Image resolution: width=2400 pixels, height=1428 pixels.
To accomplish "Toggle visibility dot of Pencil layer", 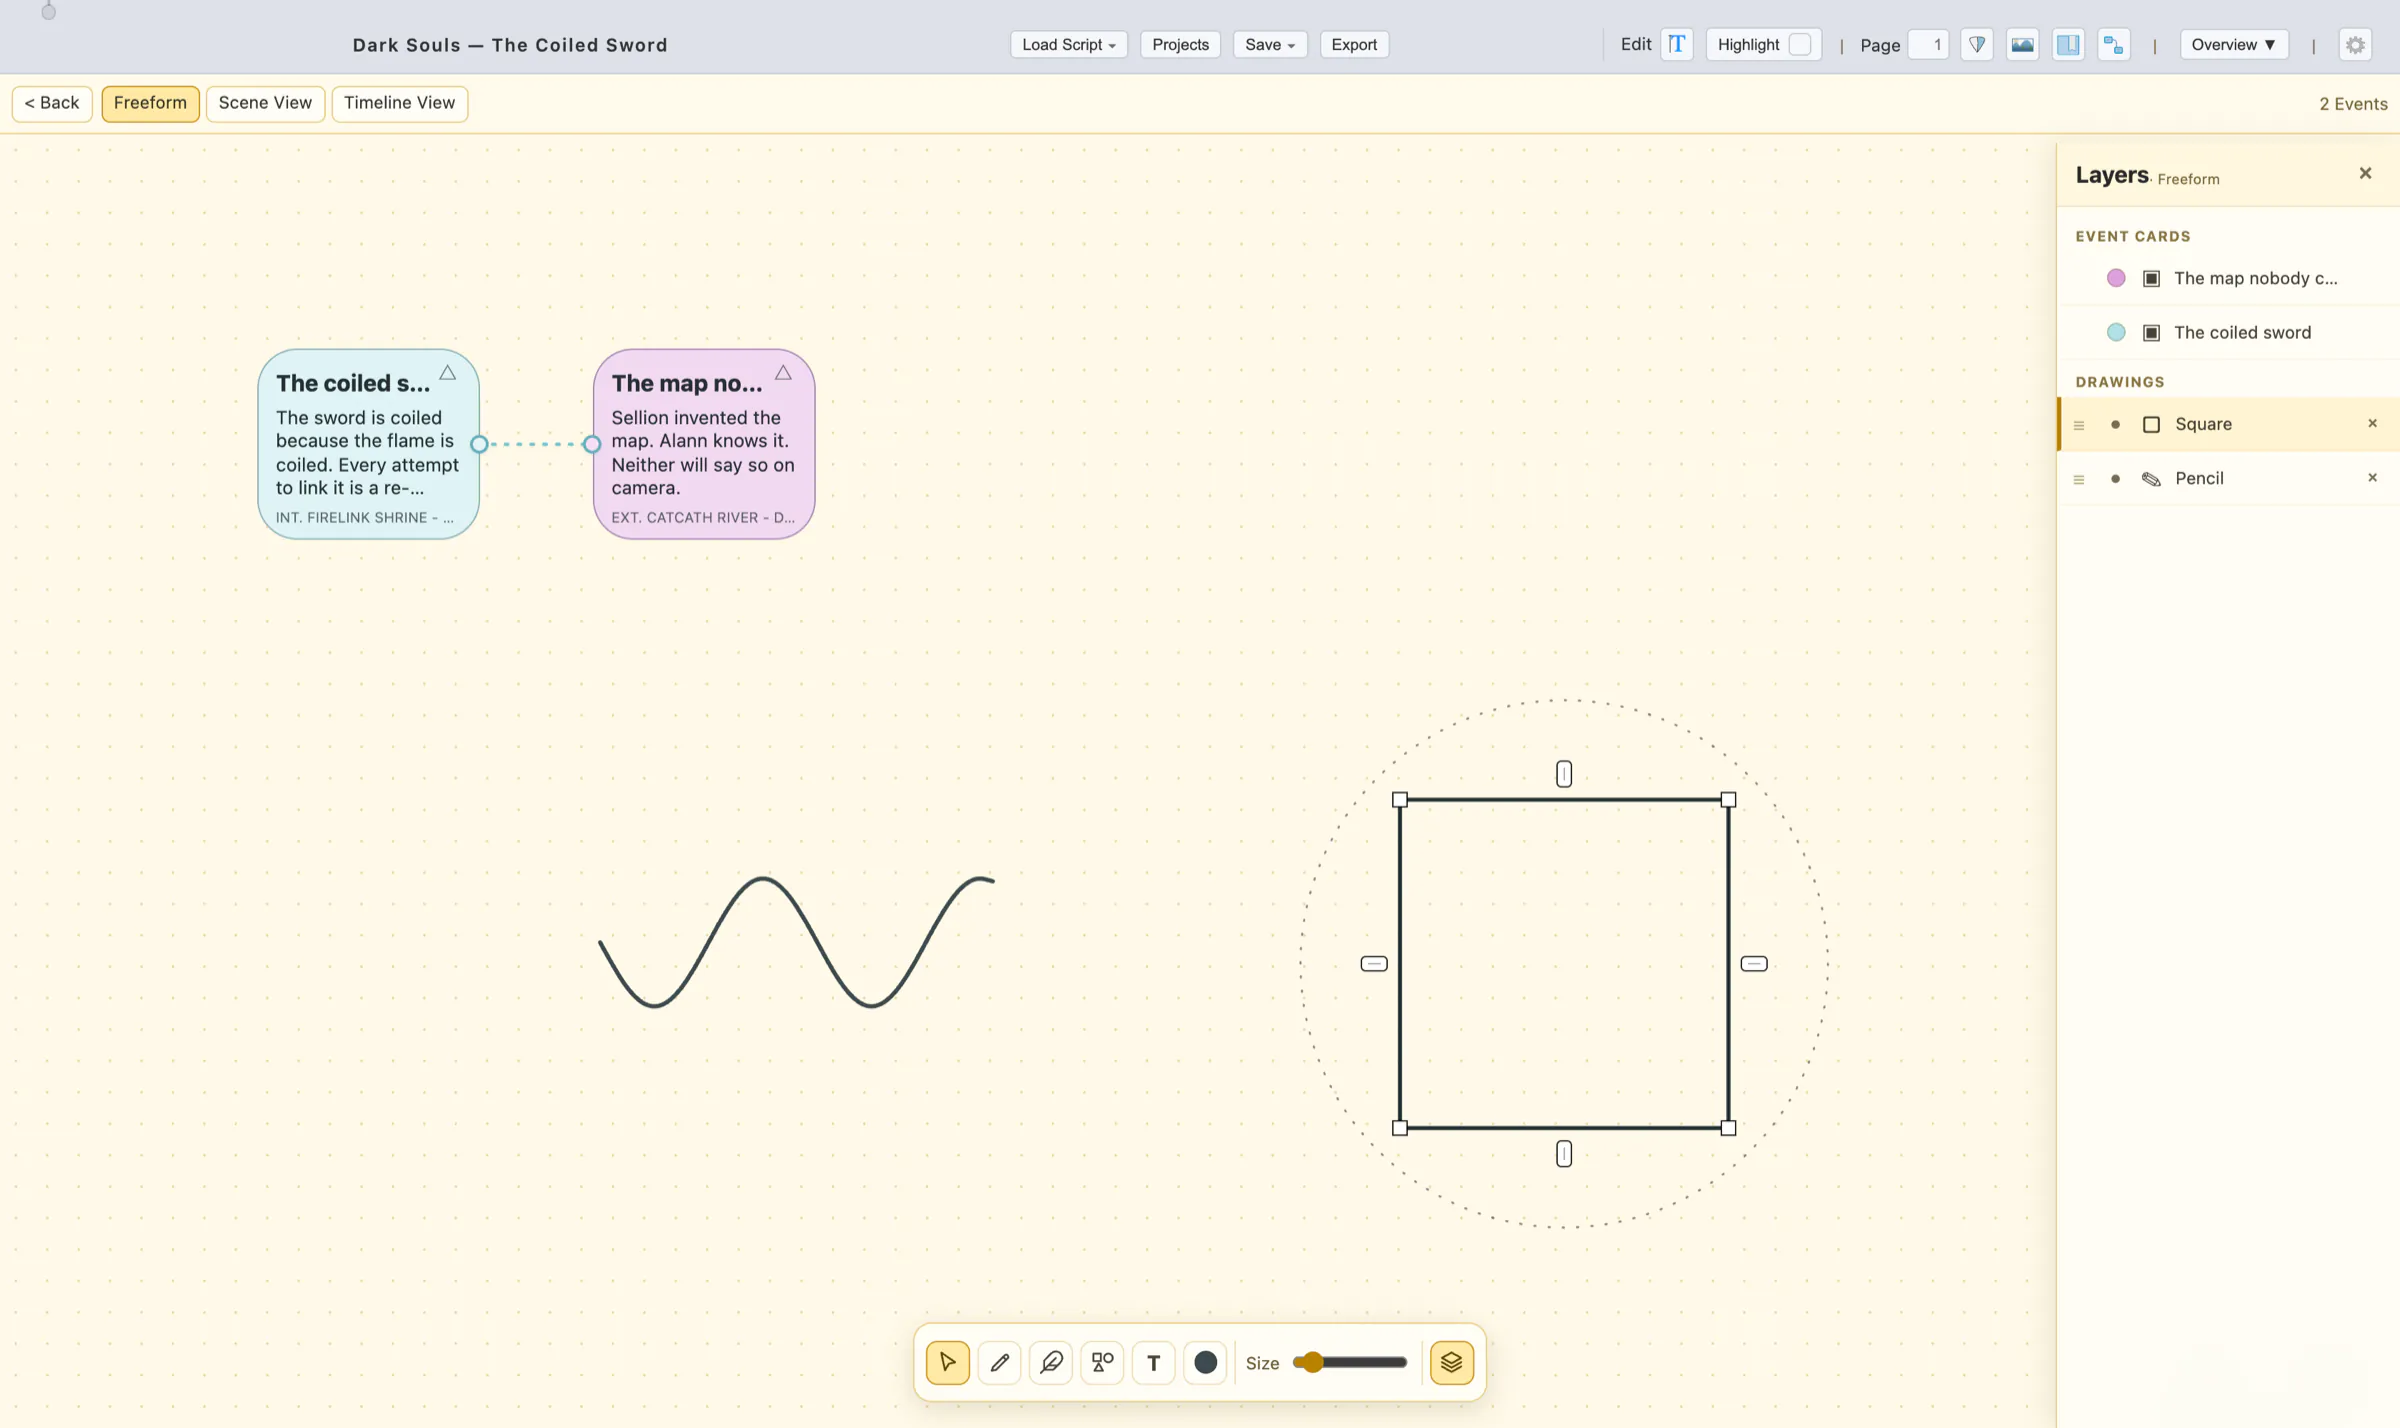I will point(2115,478).
